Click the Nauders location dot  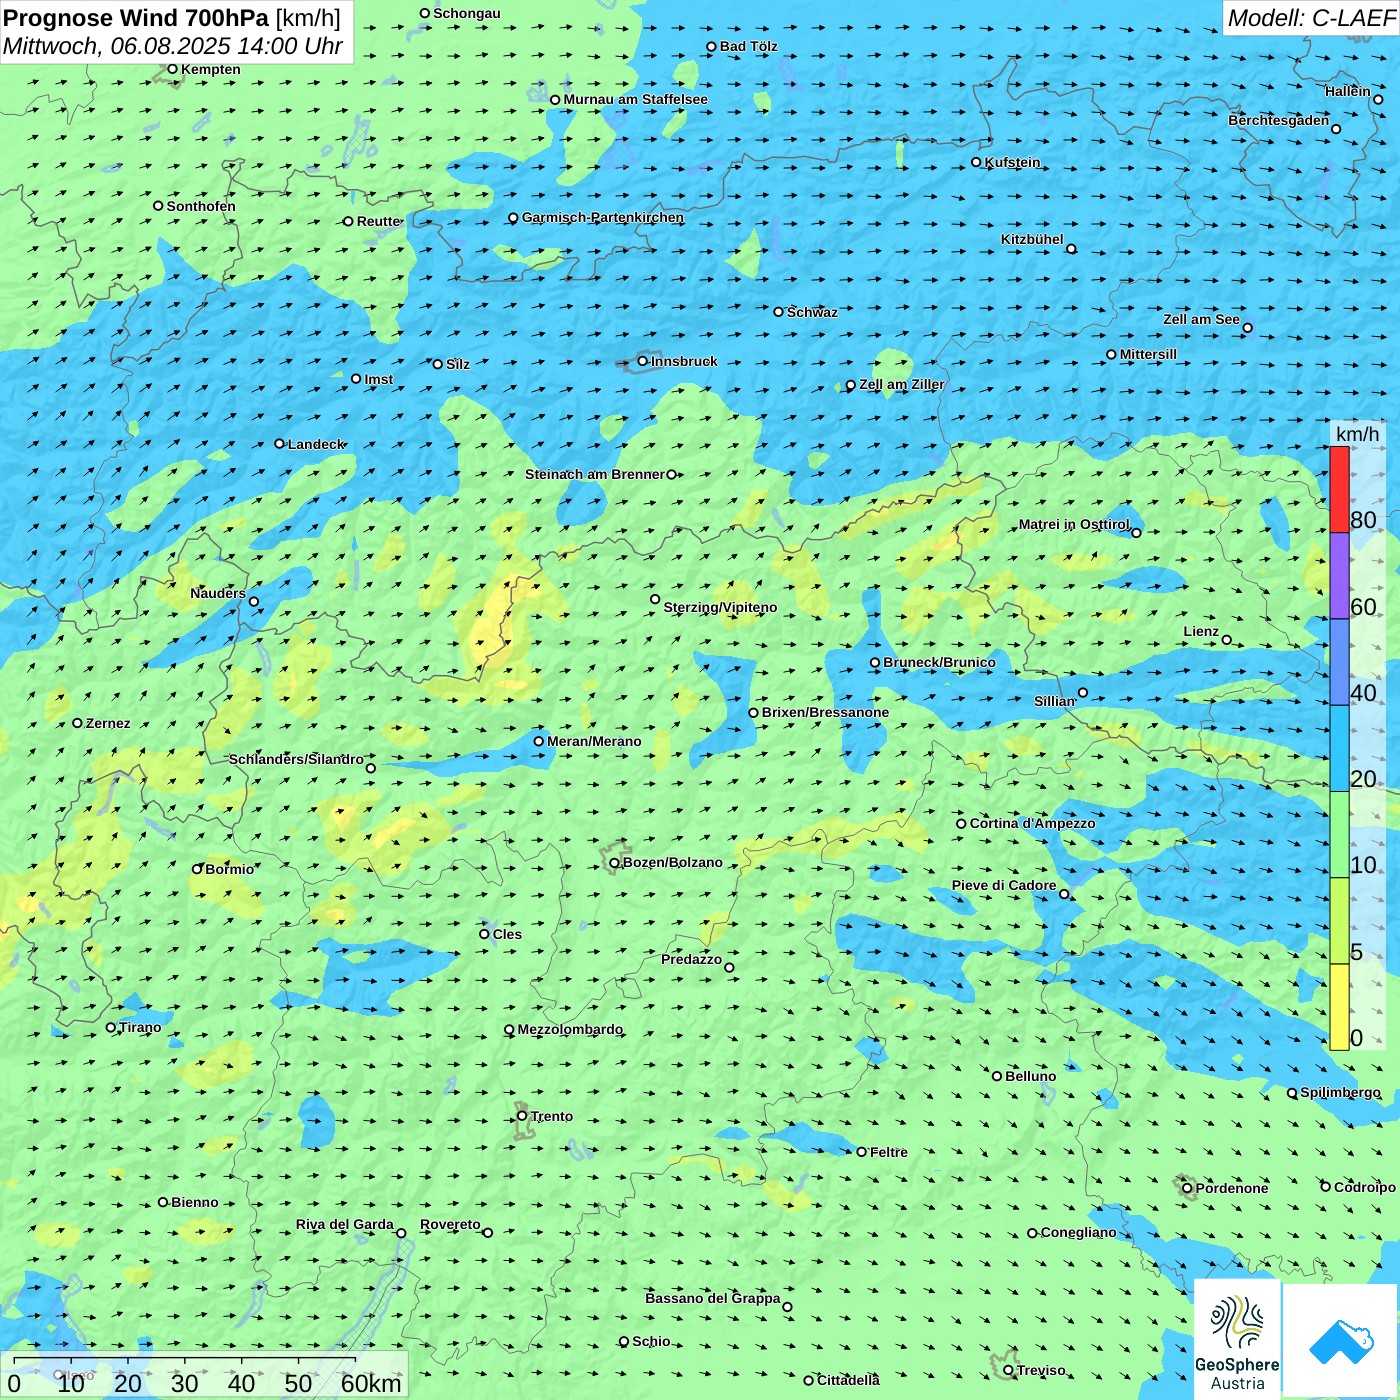[254, 601]
